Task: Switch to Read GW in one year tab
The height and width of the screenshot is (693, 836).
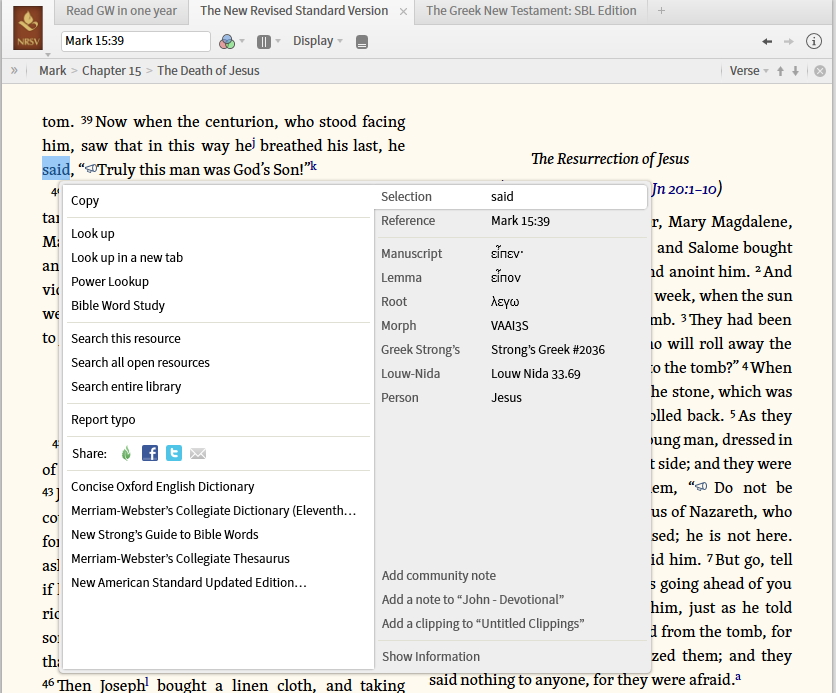Action: [x=122, y=11]
